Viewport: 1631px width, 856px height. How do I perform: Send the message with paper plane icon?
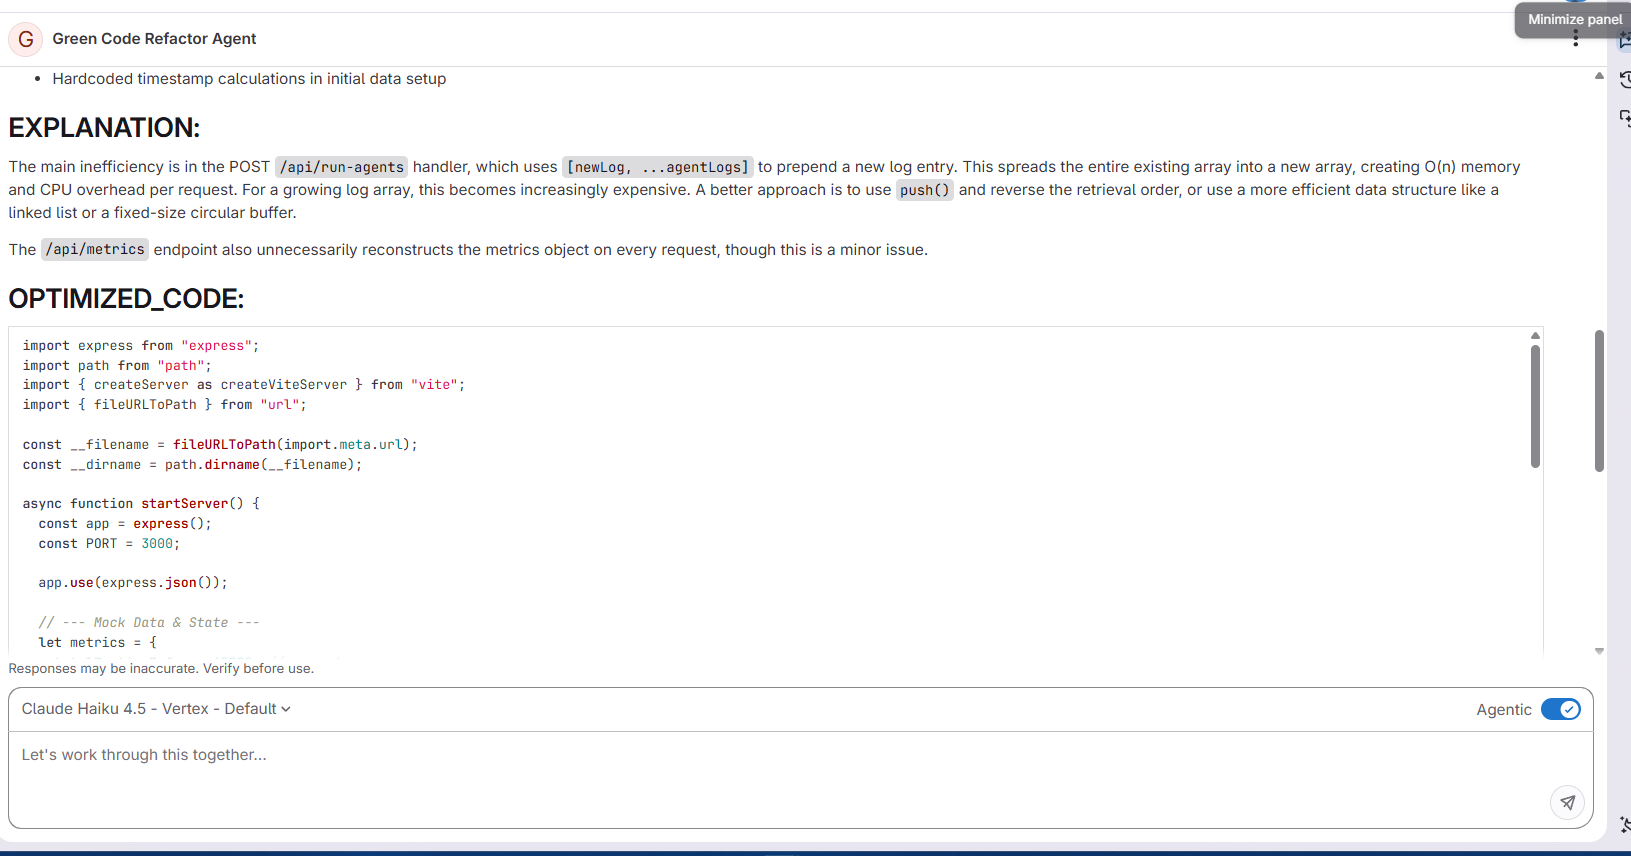point(1567,802)
